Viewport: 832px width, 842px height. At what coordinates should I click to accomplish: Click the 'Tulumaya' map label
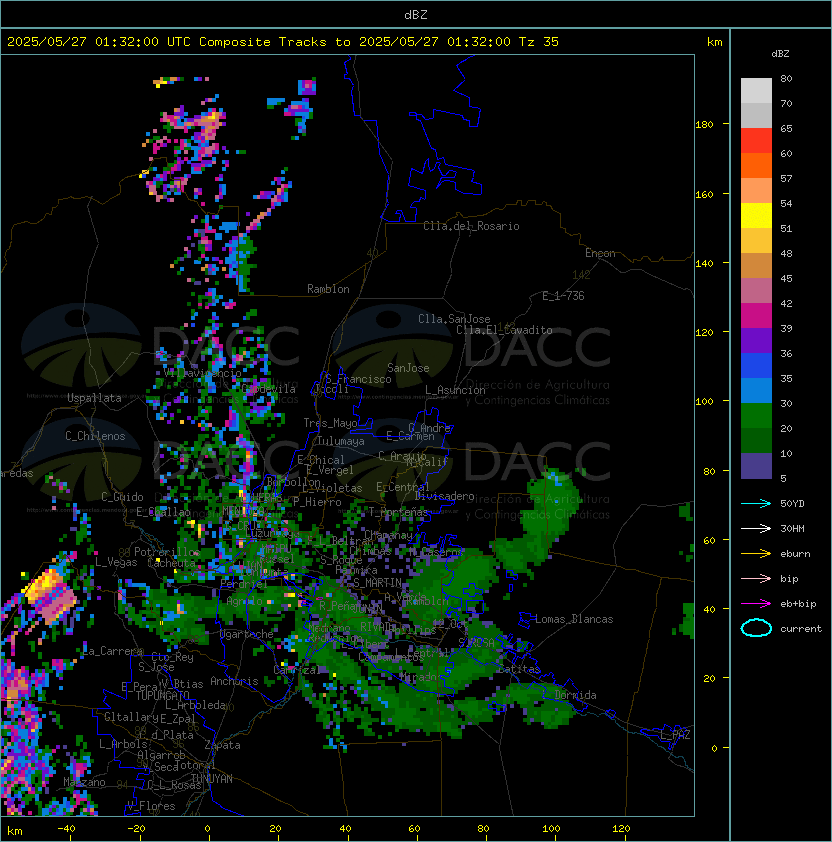341,441
